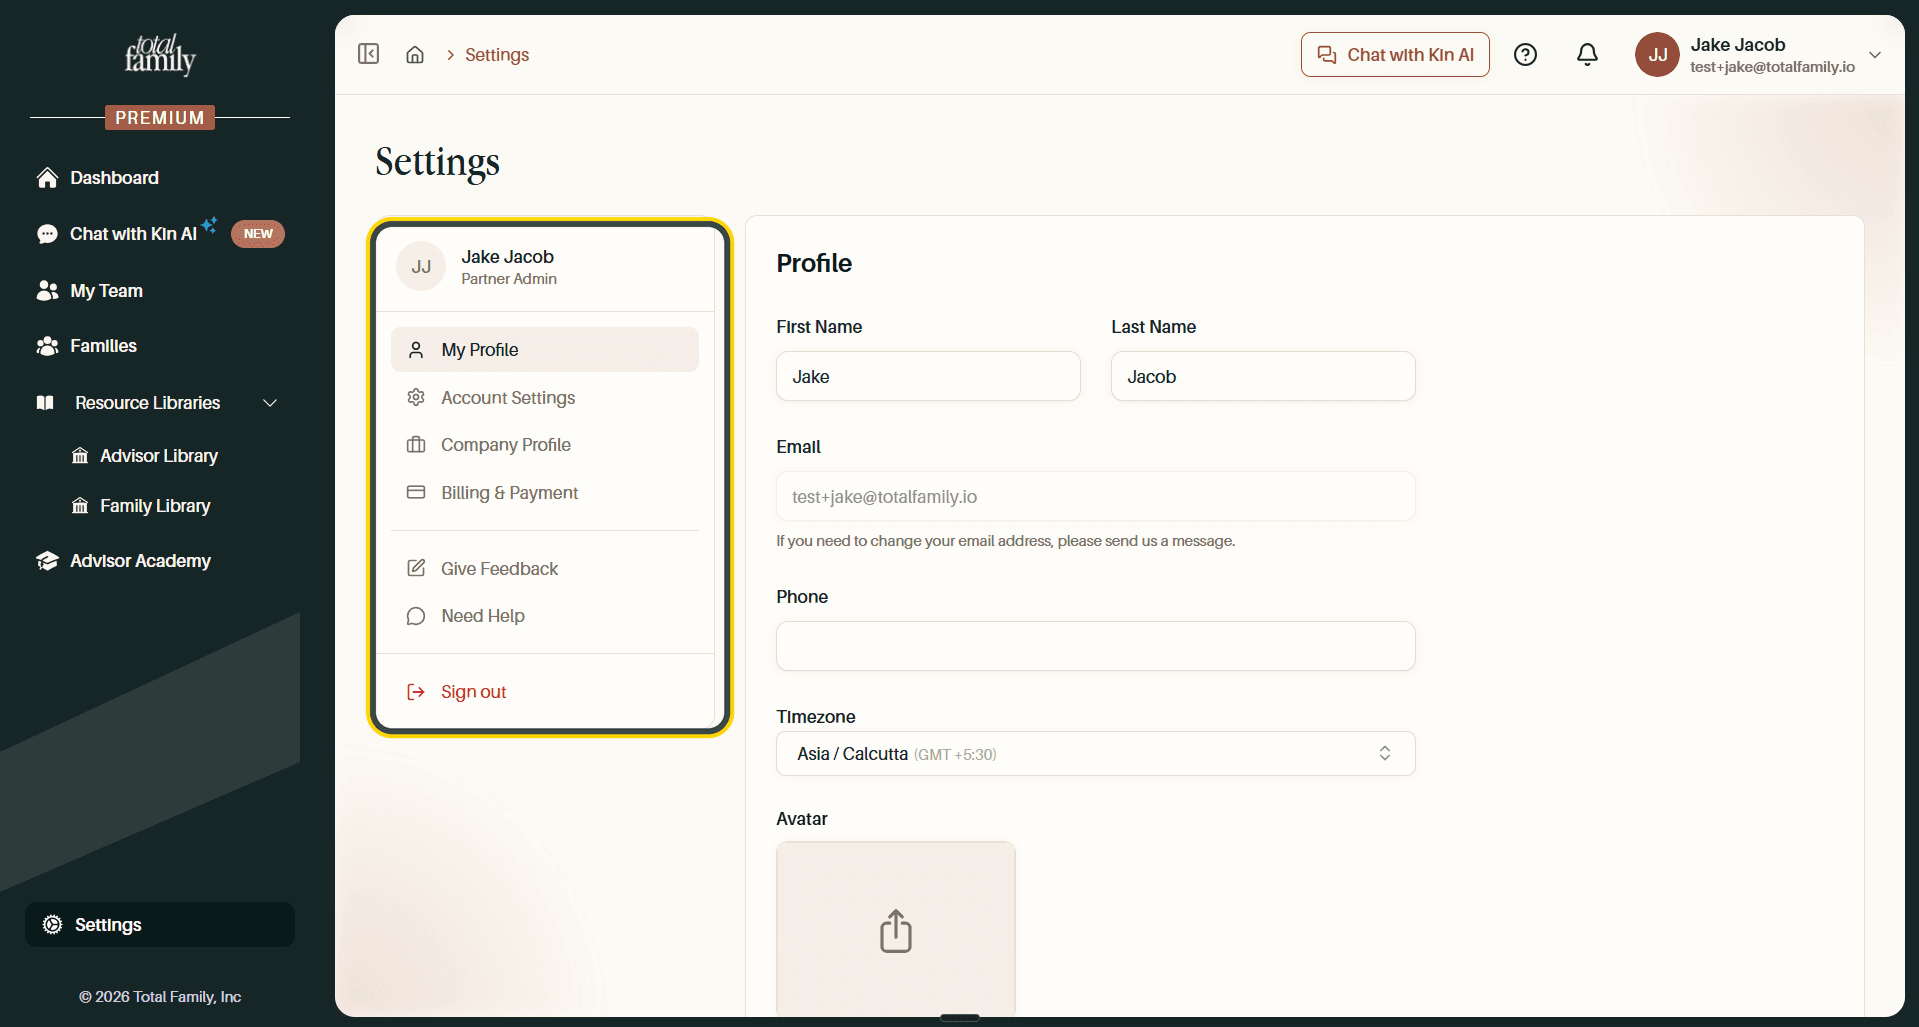Image resolution: width=1919 pixels, height=1027 pixels.
Task: Click the Settings gear icon in sidebar
Action: (52, 925)
